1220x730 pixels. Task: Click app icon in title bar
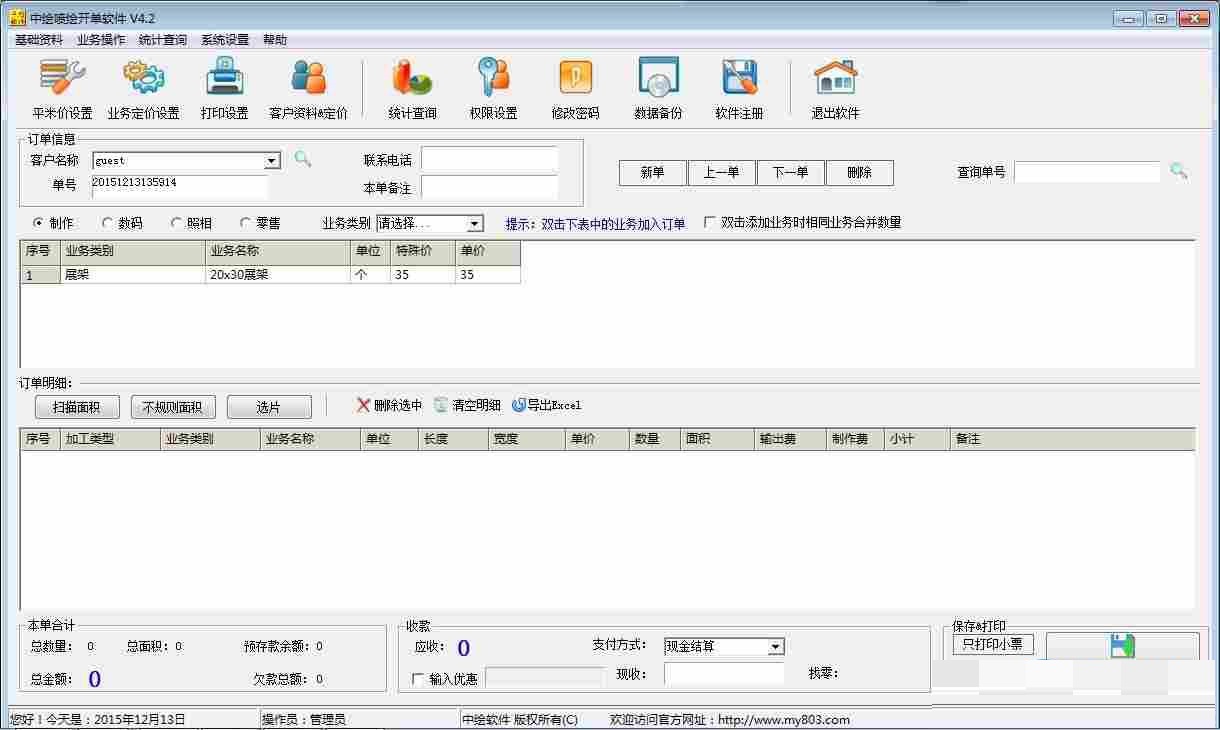(x=17, y=17)
